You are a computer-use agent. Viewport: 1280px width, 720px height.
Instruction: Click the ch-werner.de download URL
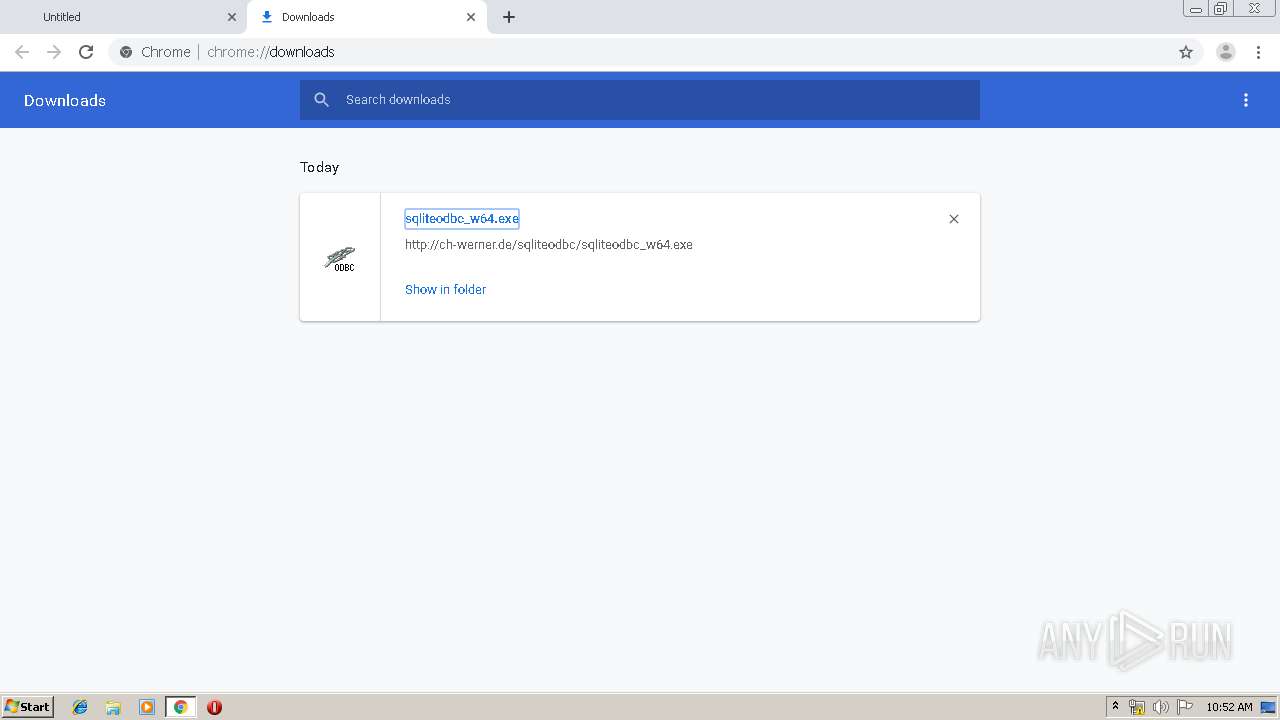tap(549, 244)
